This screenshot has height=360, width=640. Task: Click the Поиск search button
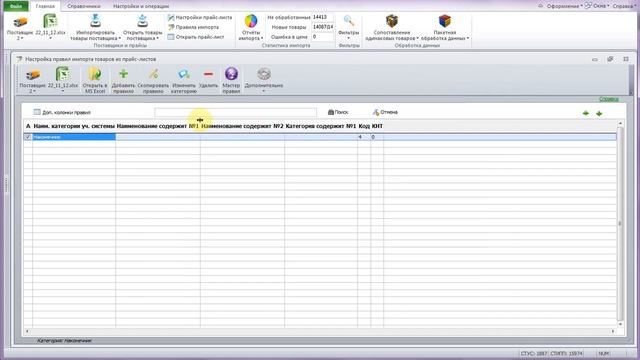click(338, 112)
